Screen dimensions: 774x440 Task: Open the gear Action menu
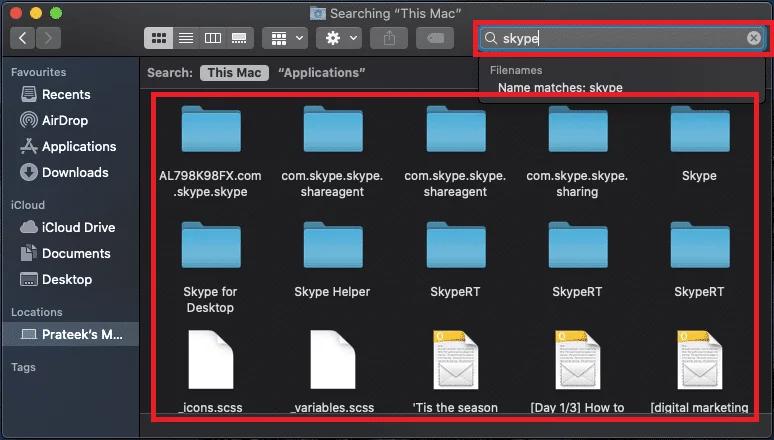click(x=341, y=38)
